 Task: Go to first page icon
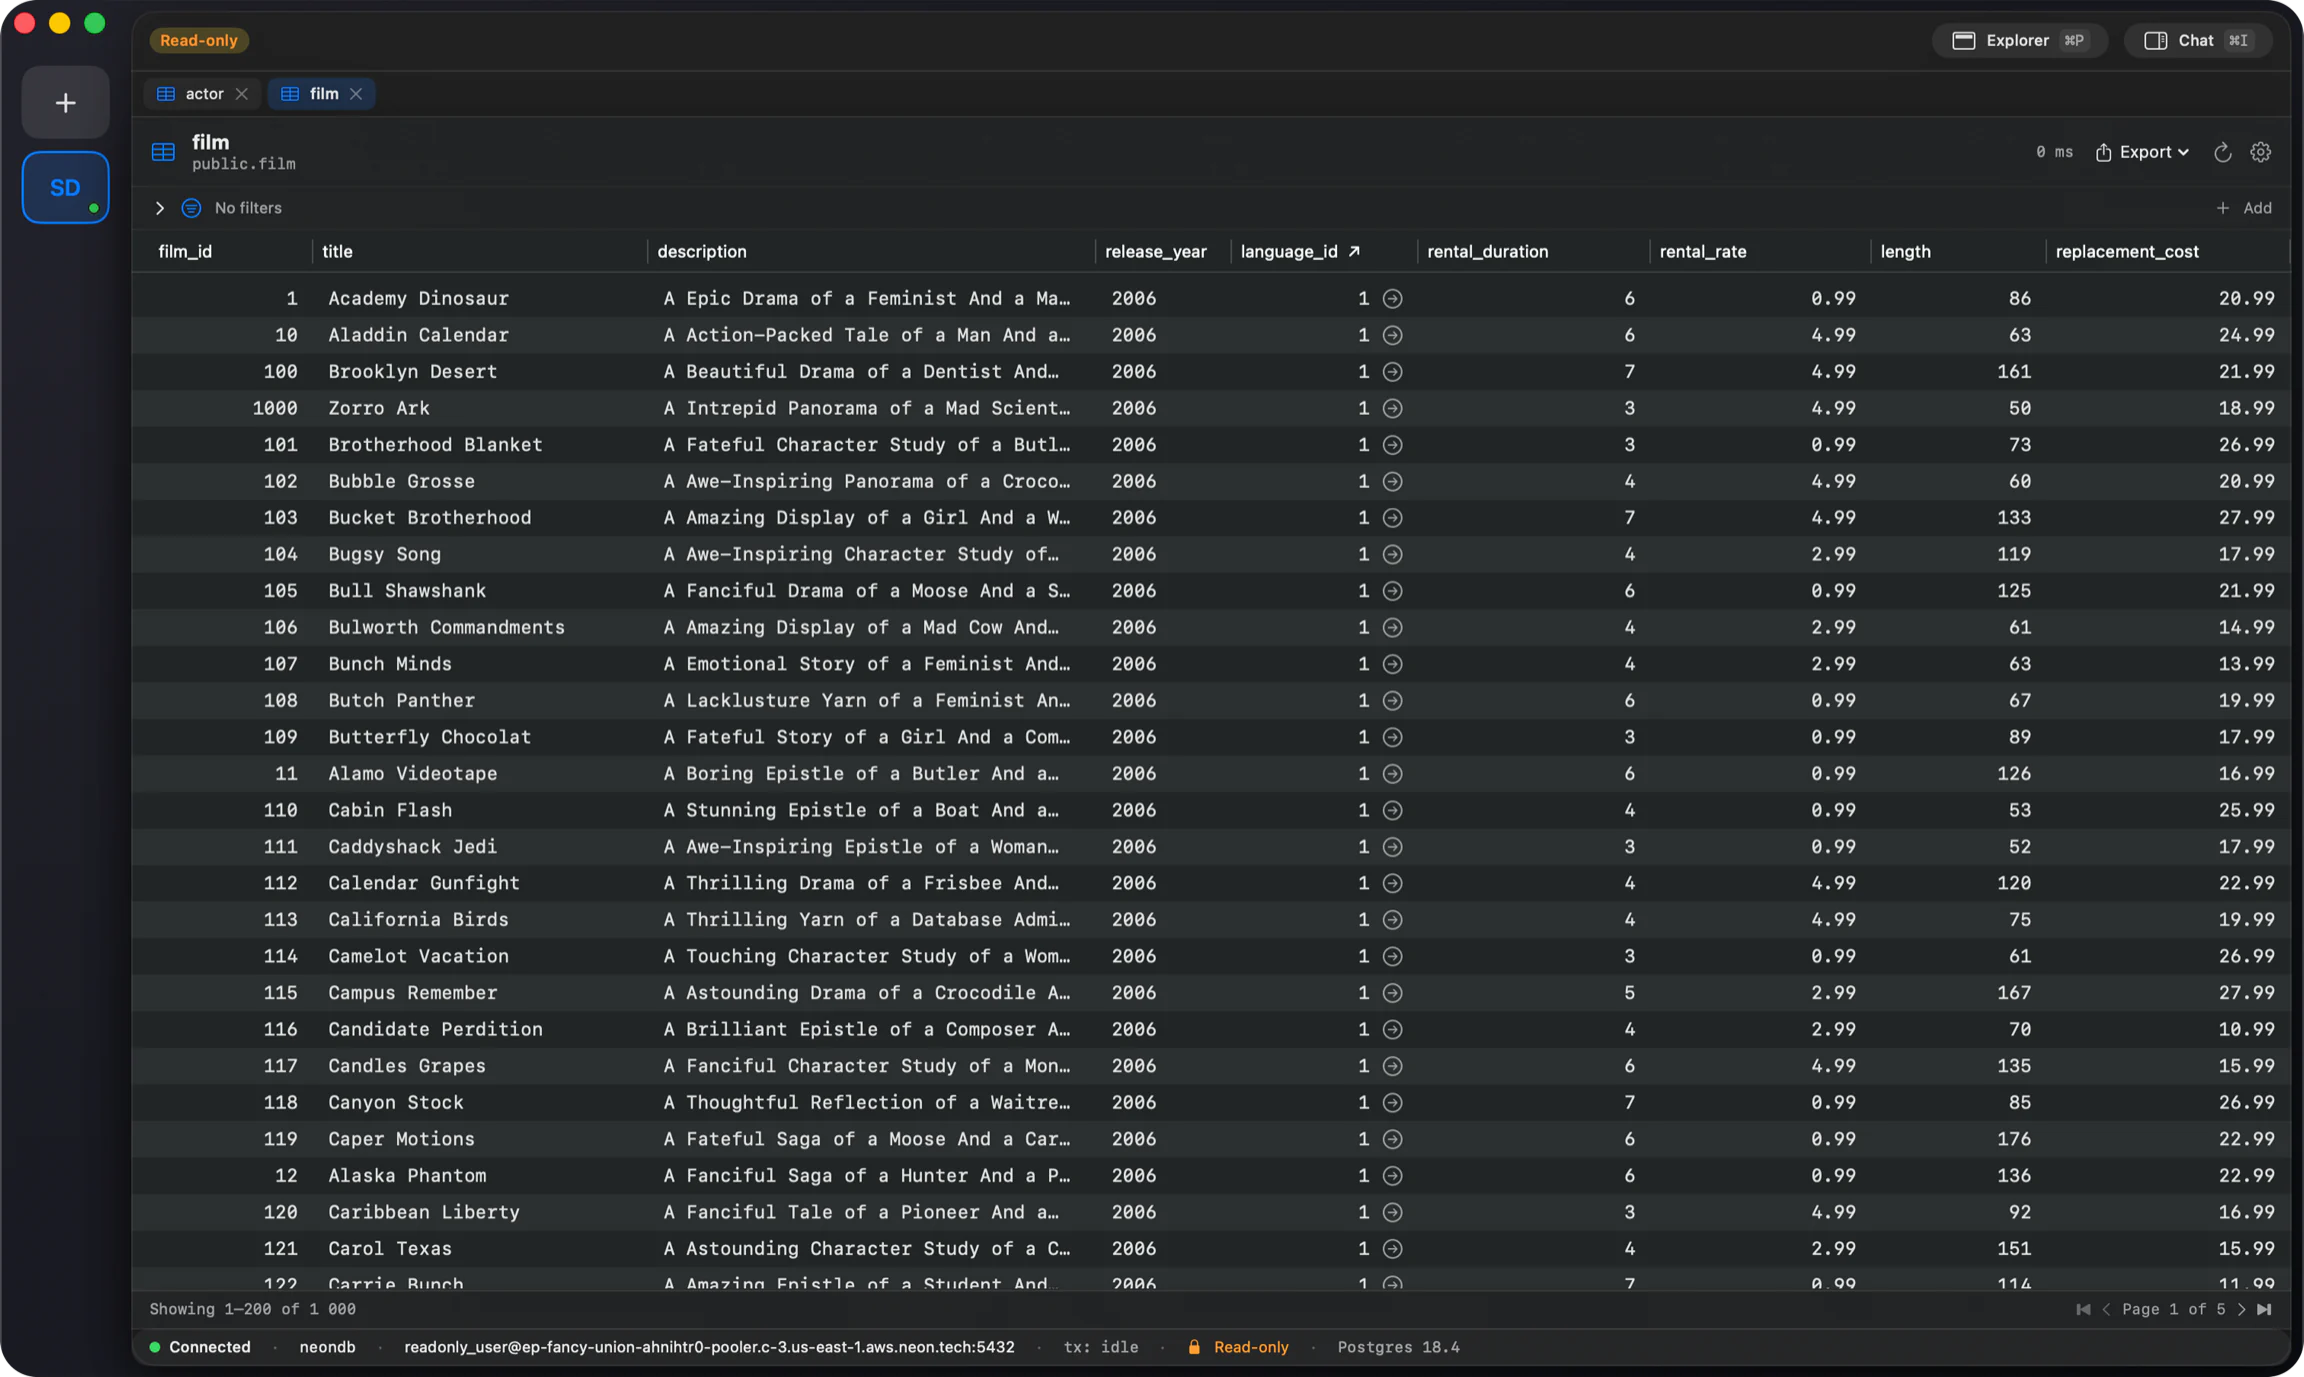2083,1309
